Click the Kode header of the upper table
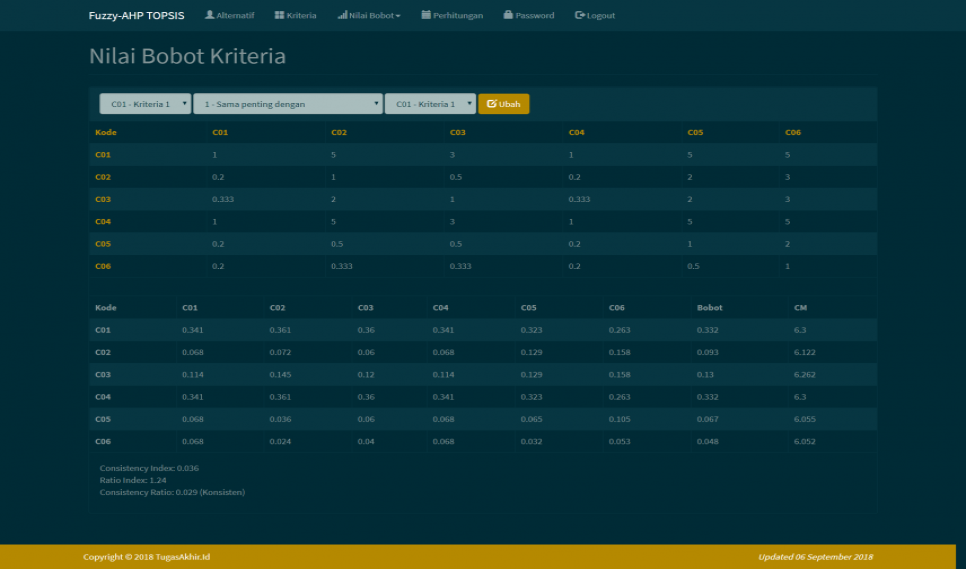This screenshot has height=569, width=966. click(106, 132)
